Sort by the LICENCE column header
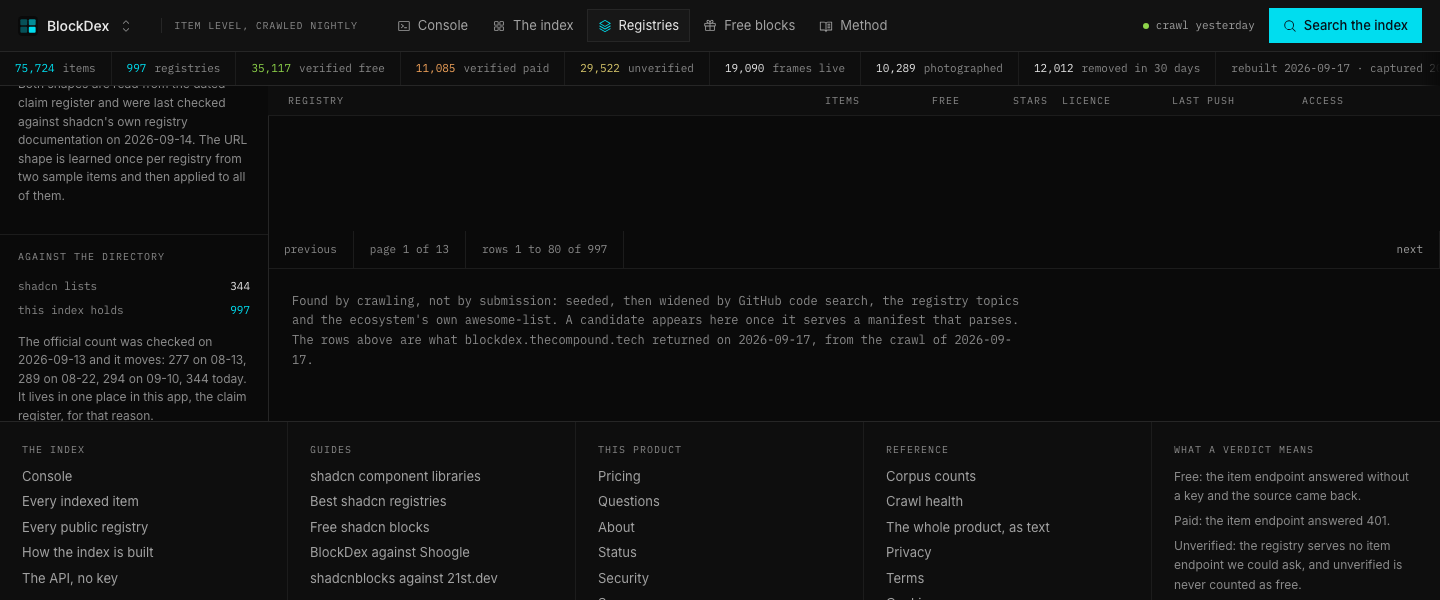 [x=1086, y=101]
